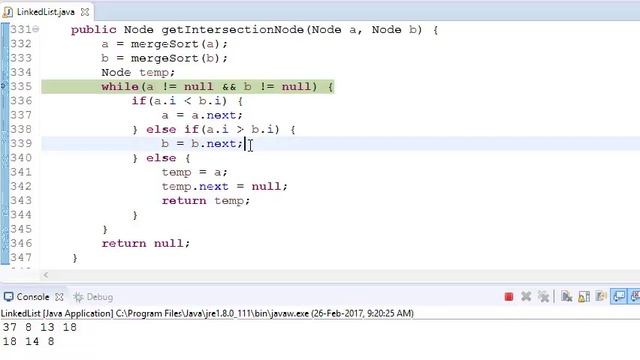
Task: Click the LinkedList [Java Application] launch description
Action: click(x=207, y=313)
